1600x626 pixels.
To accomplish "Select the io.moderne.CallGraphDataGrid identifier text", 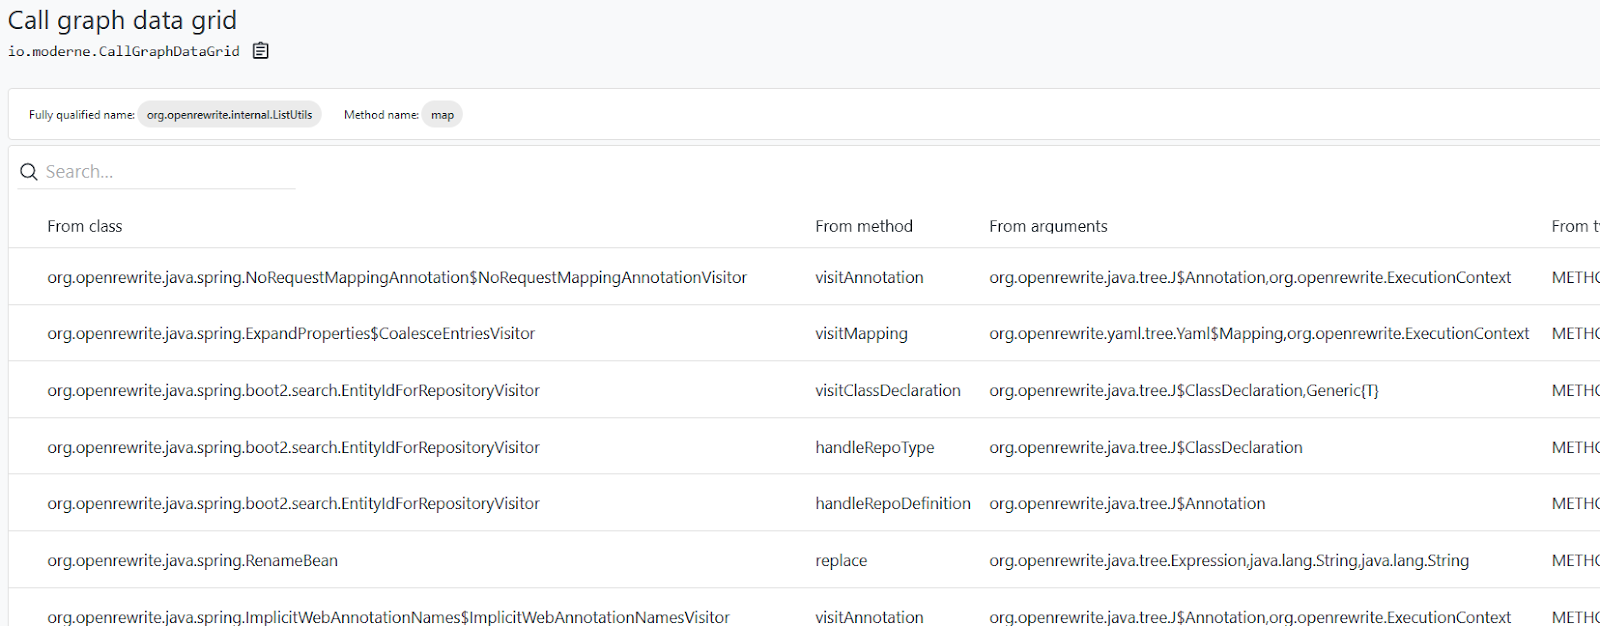I will (124, 51).
